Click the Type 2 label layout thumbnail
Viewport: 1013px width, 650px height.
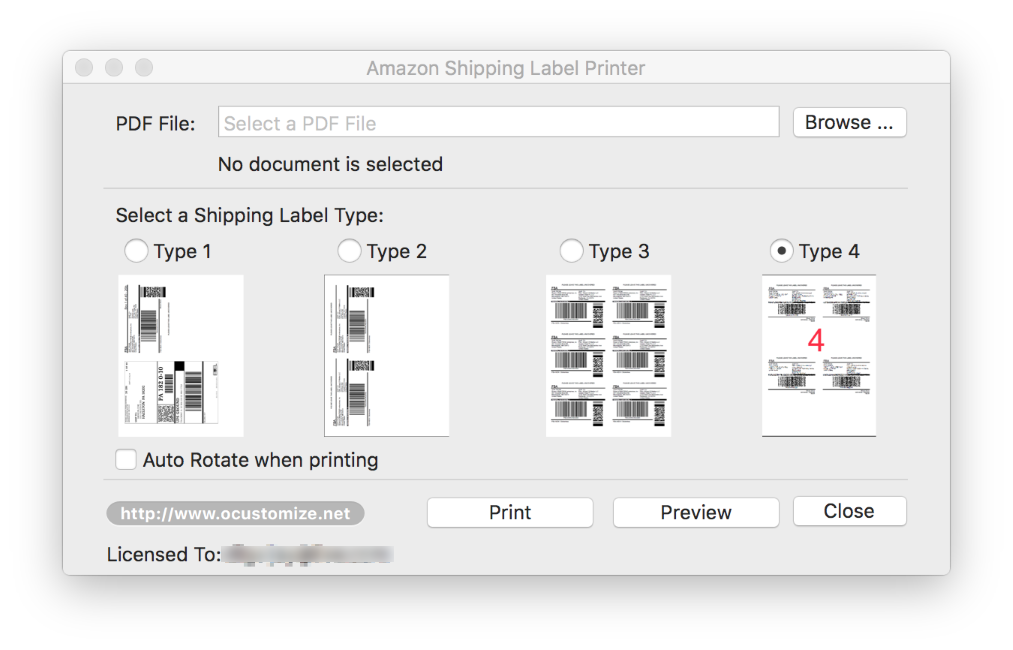point(386,355)
